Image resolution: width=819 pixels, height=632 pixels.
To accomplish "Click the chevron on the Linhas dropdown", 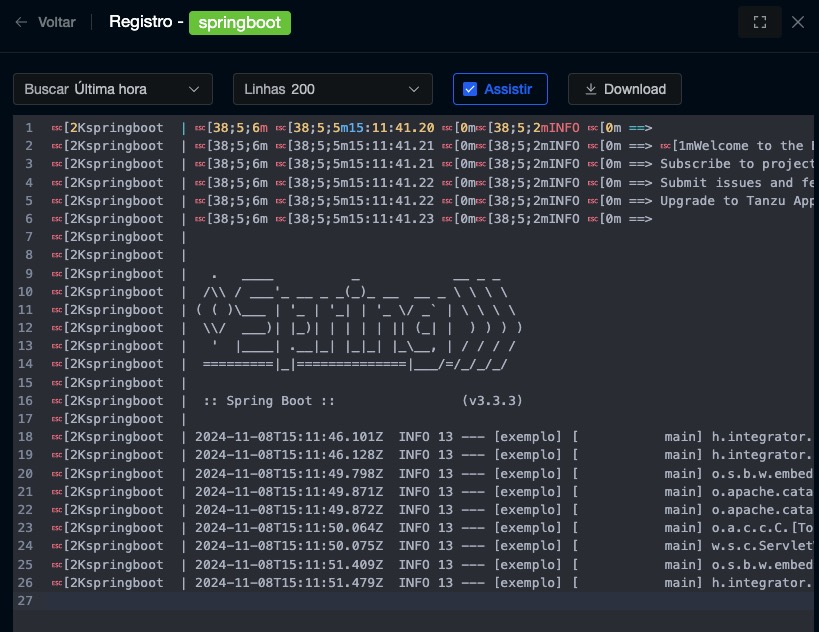I will pos(414,89).
